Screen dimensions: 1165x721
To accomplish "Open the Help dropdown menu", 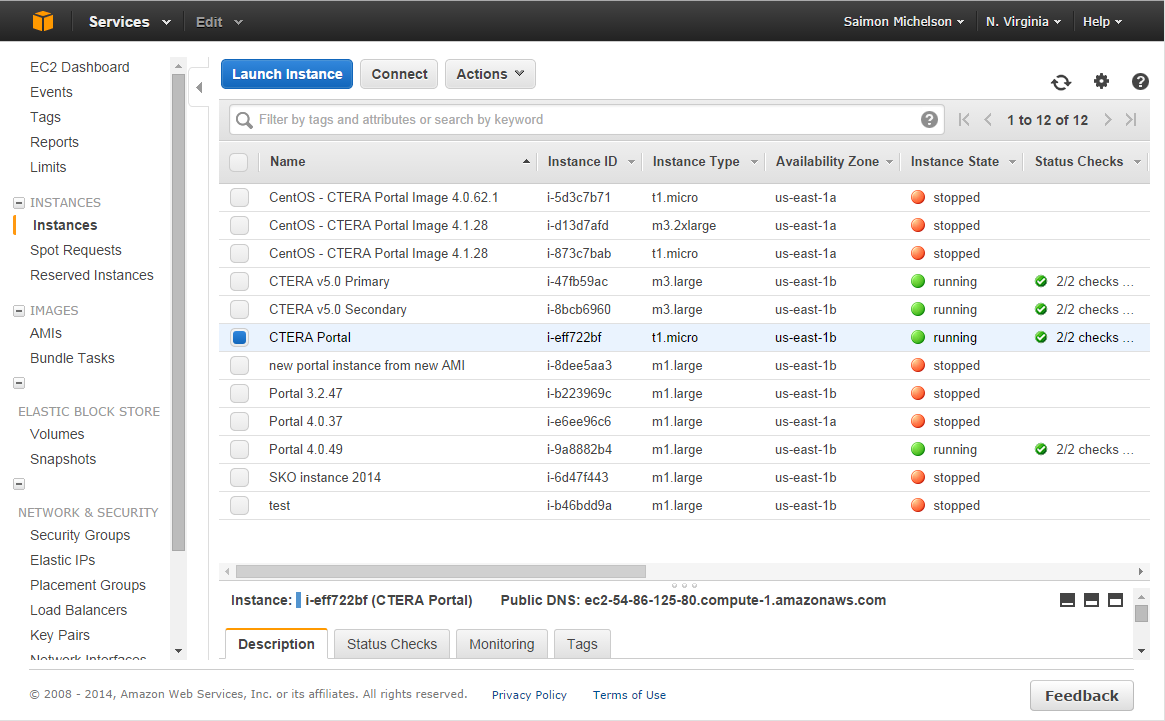I will 1102,22.
